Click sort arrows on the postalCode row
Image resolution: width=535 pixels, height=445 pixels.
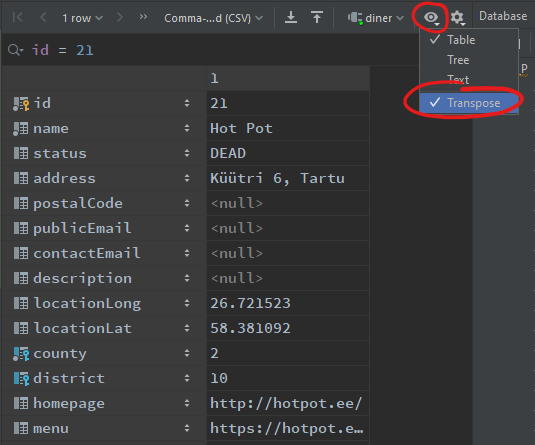187,203
